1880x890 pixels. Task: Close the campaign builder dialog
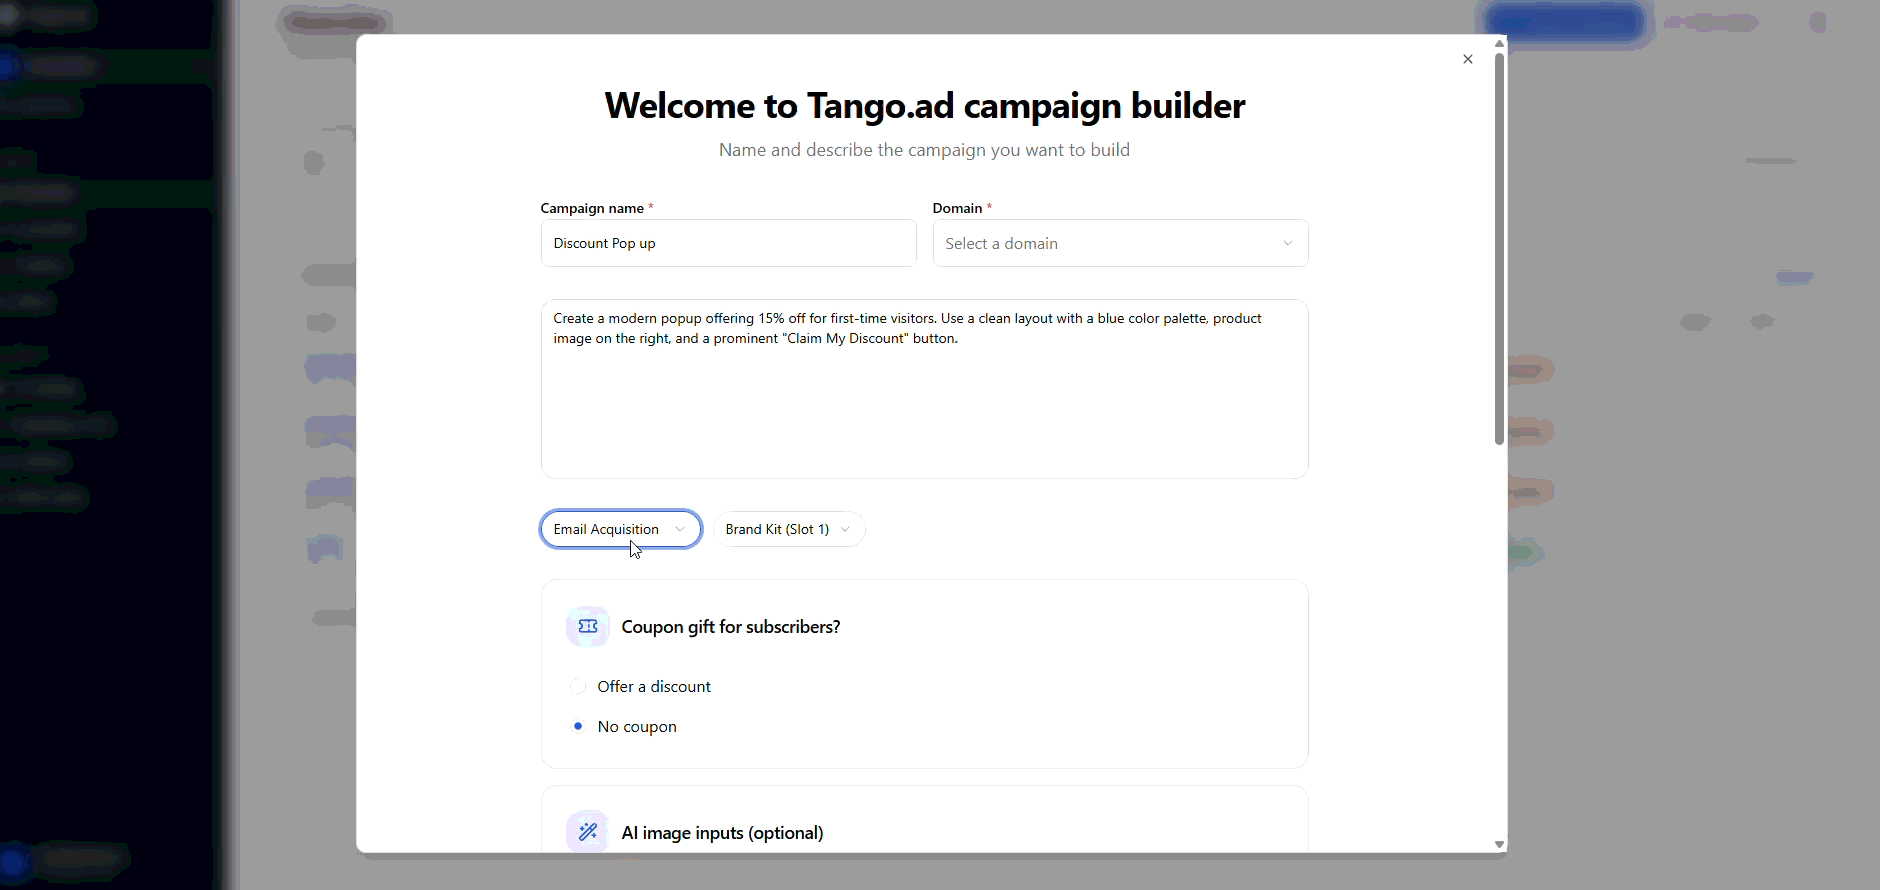coord(1468,59)
